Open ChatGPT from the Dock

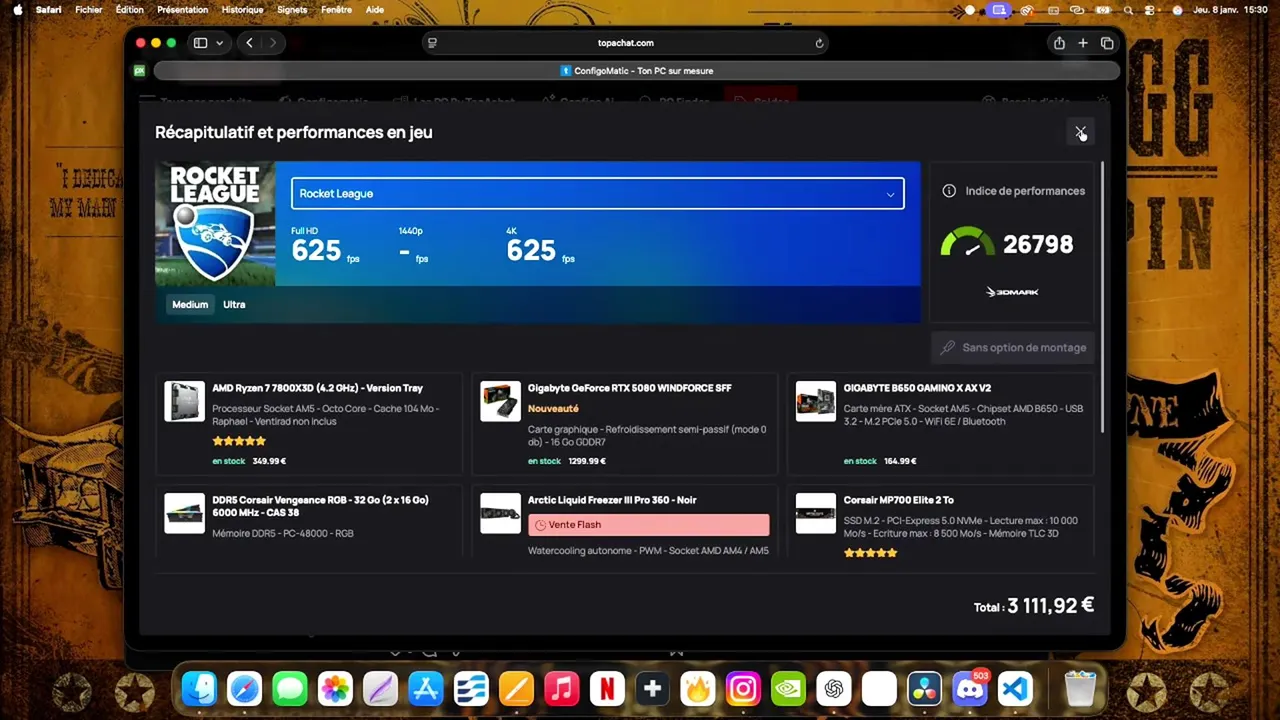tap(834, 689)
